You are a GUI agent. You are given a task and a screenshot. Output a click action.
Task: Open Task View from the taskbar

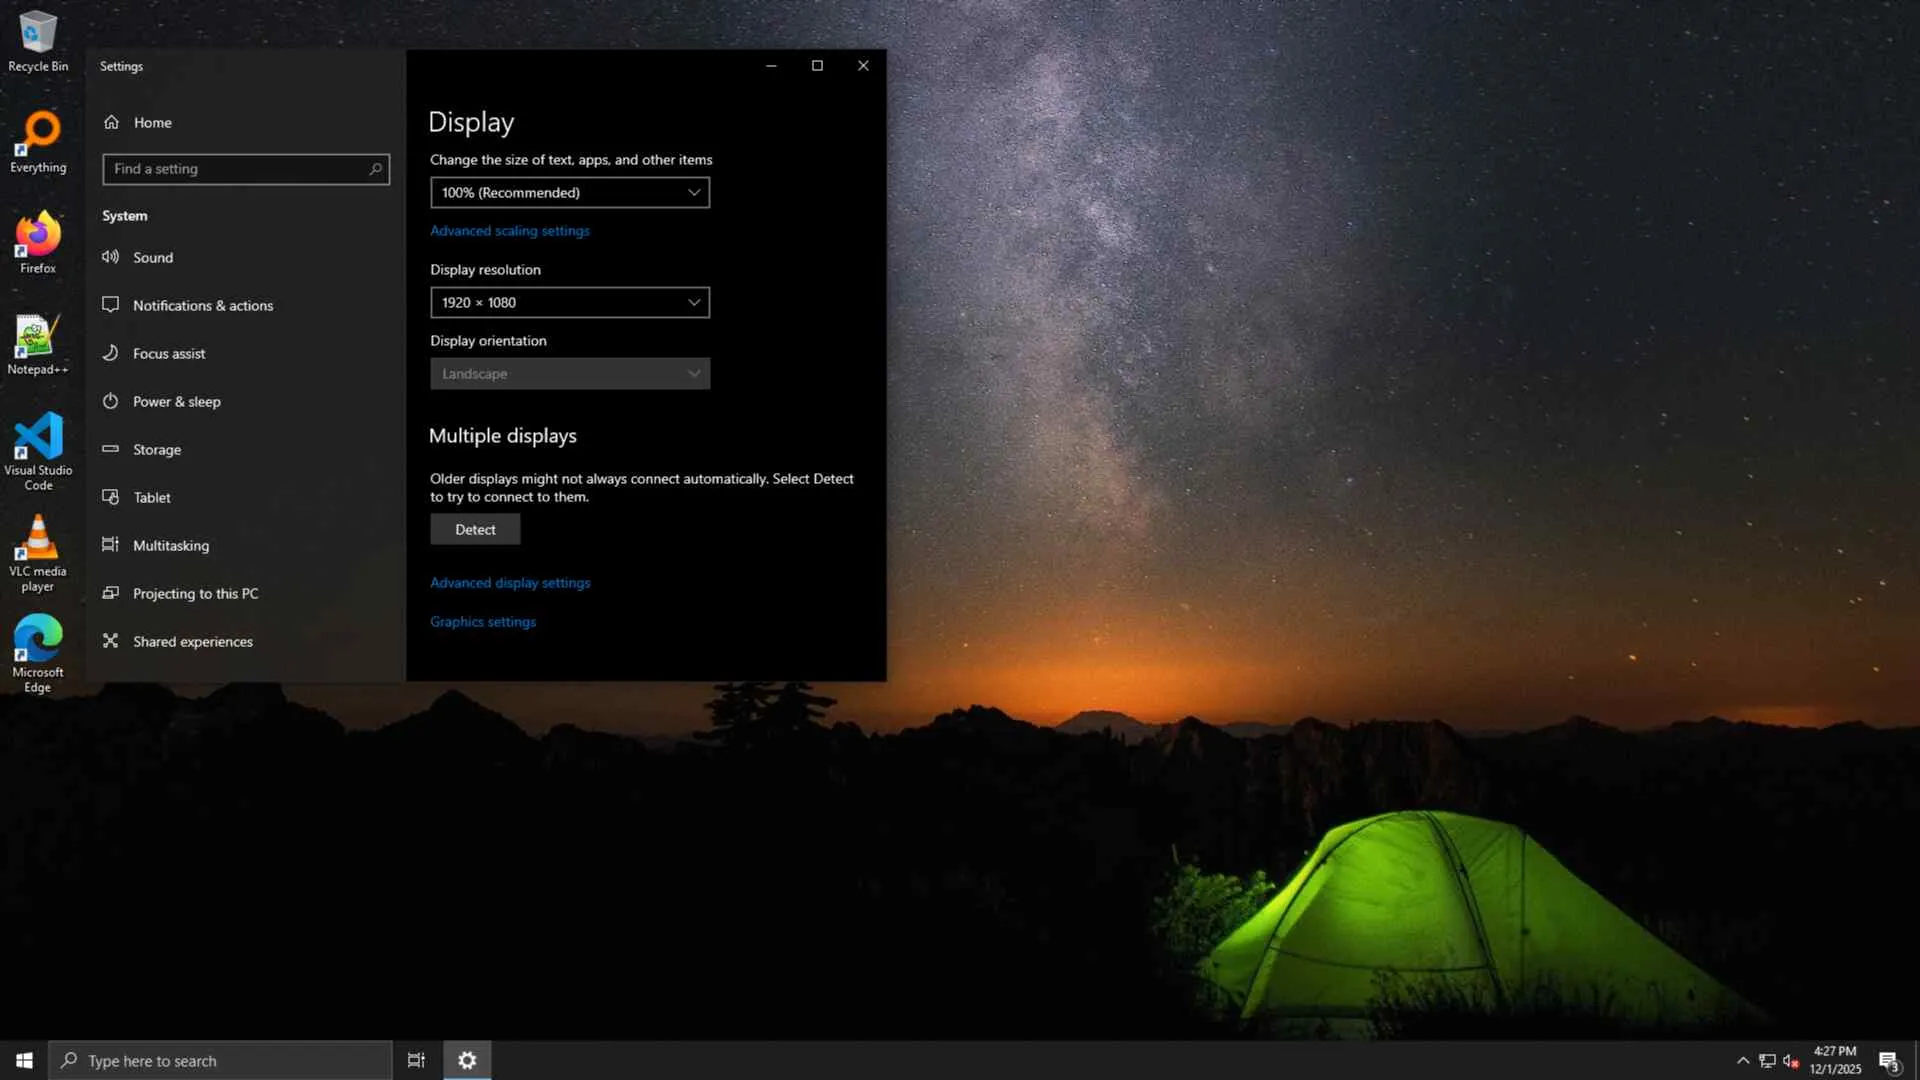point(416,1060)
